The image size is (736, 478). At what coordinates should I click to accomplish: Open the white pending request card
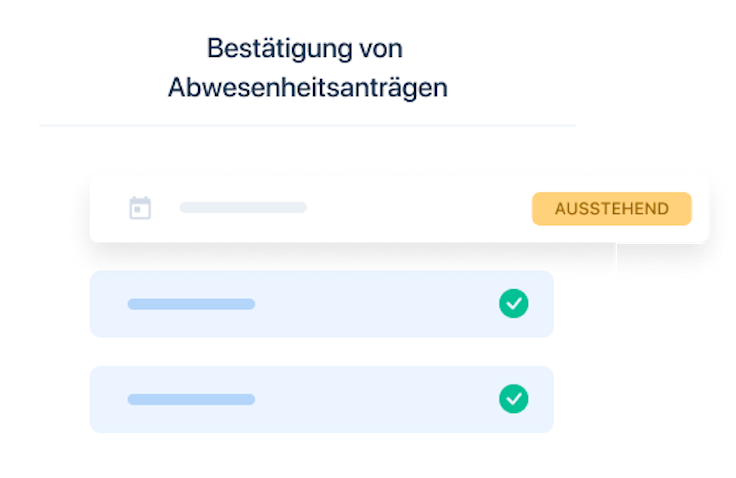(399, 209)
